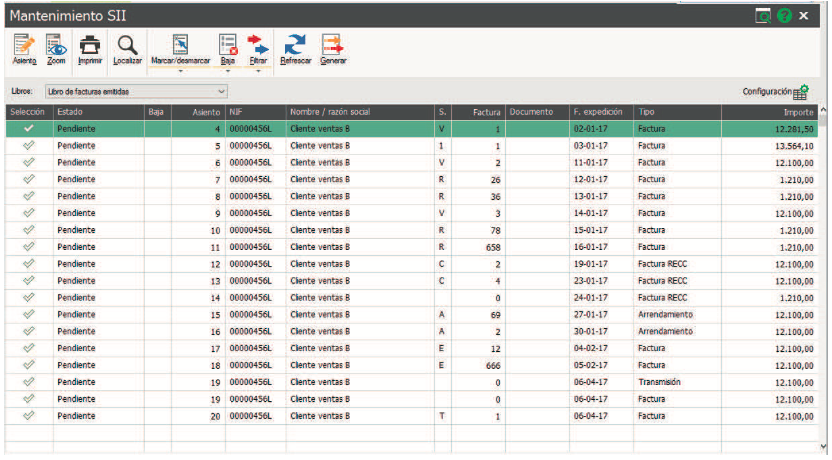Viewport: 832px width, 460px height.
Task: Toggle selection check for Asiento 9 row
Action: pos(29,213)
